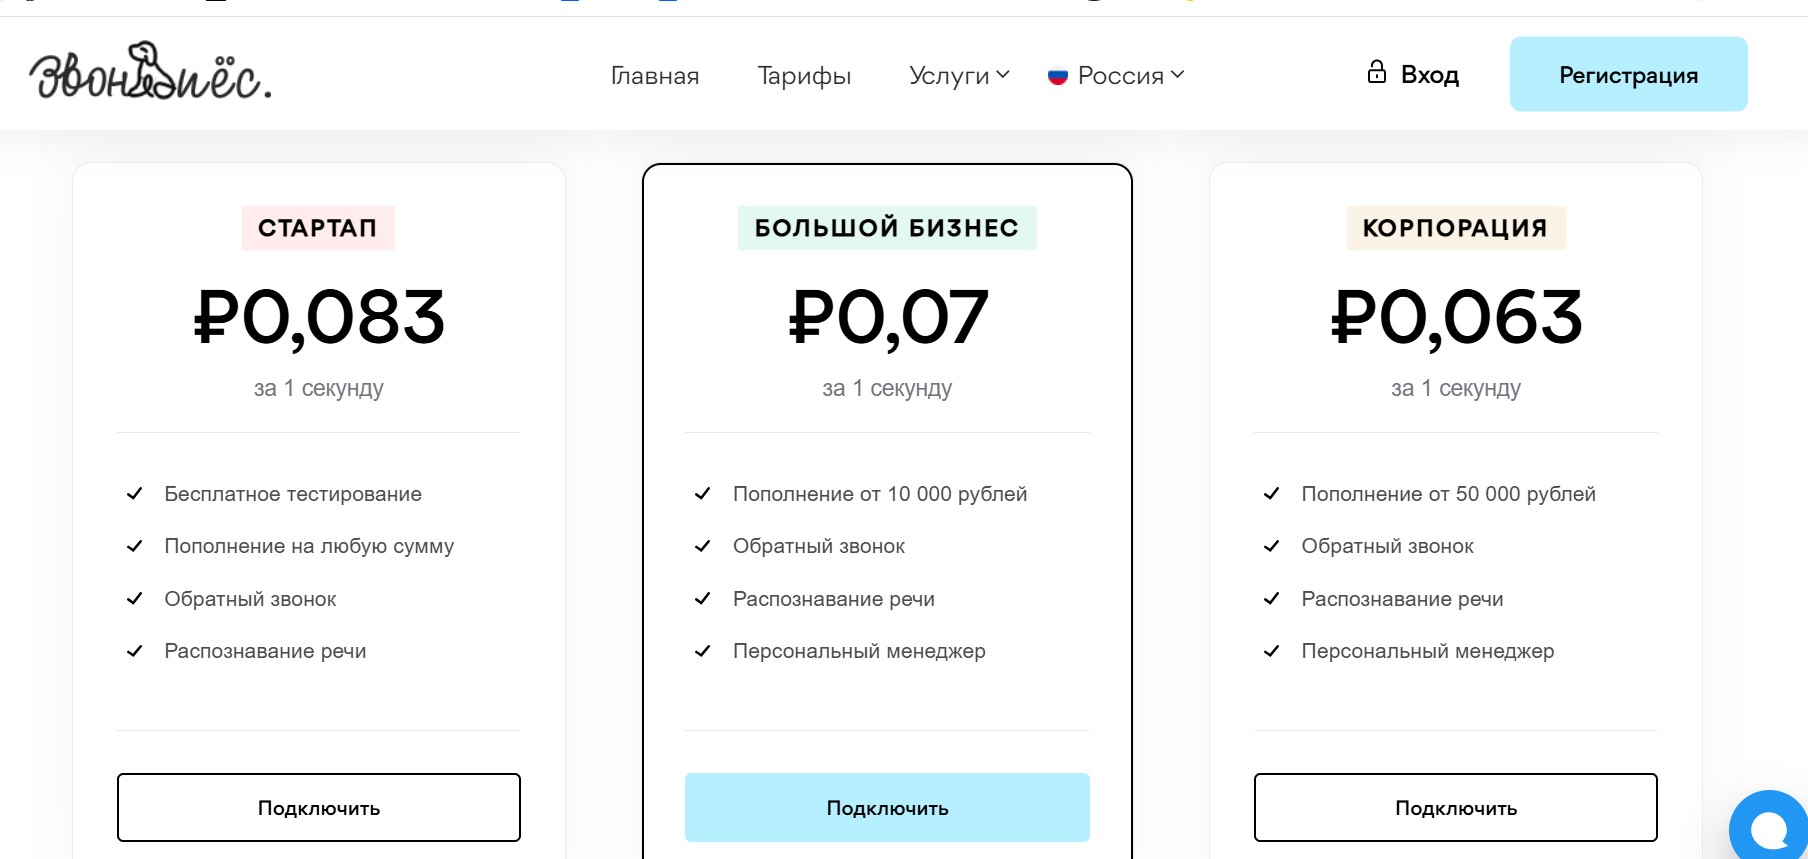Click checkmark beside Пополнение от 50 000 рублей
Screen dimensions: 1808x859
1271,494
